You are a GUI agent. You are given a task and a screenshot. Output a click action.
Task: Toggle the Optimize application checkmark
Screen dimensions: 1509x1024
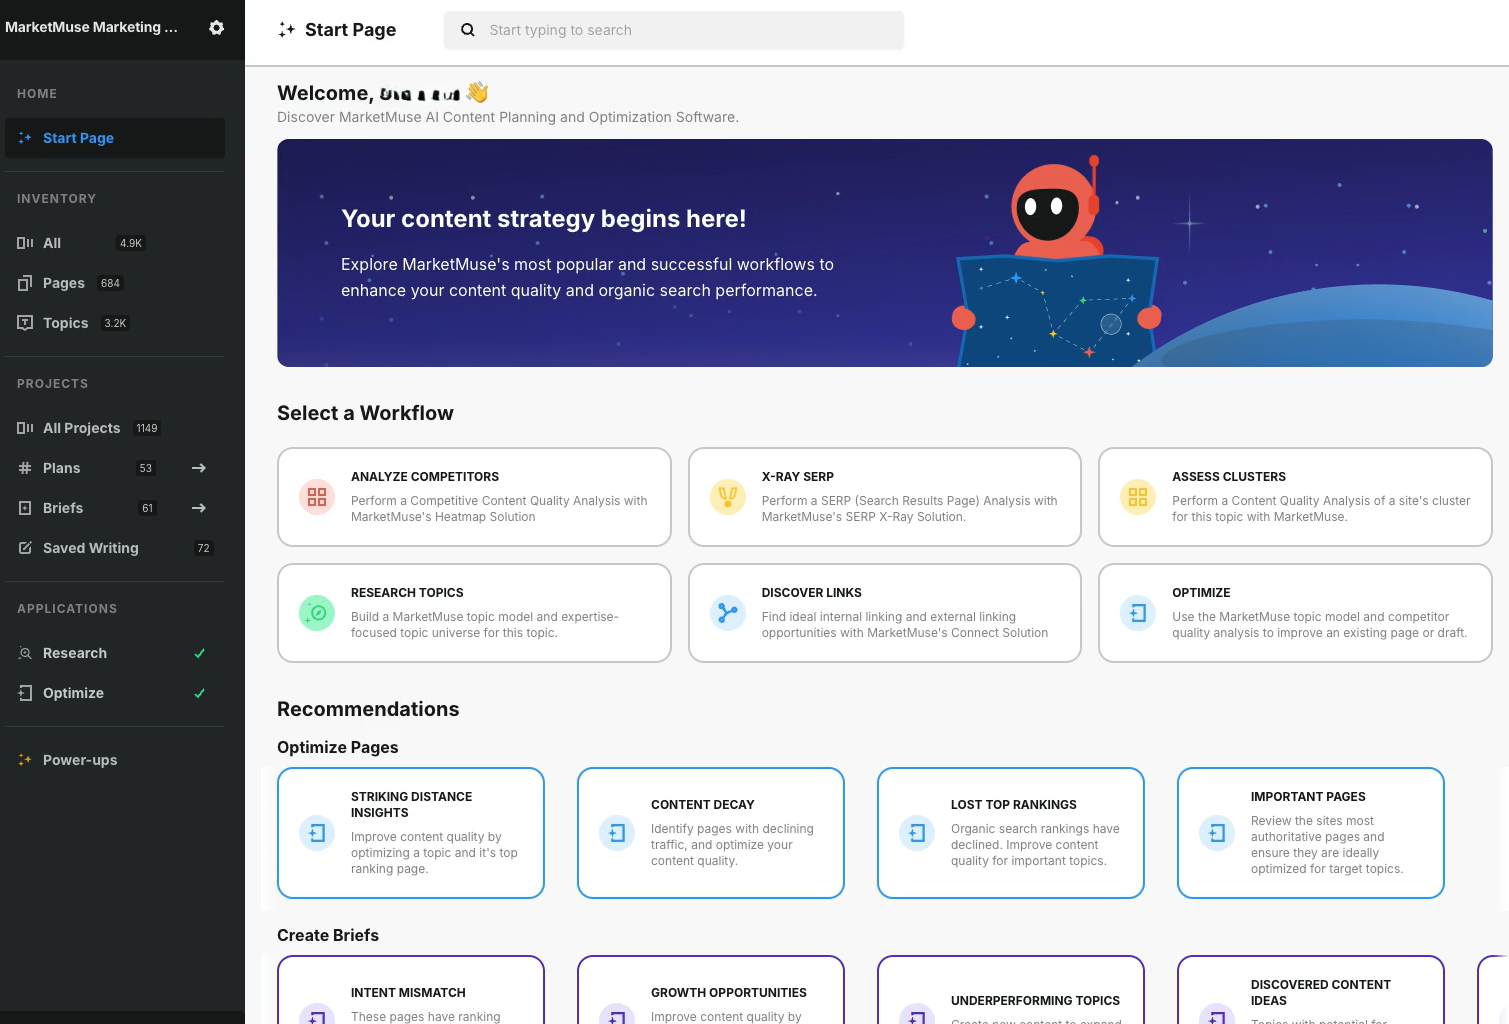click(199, 693)
